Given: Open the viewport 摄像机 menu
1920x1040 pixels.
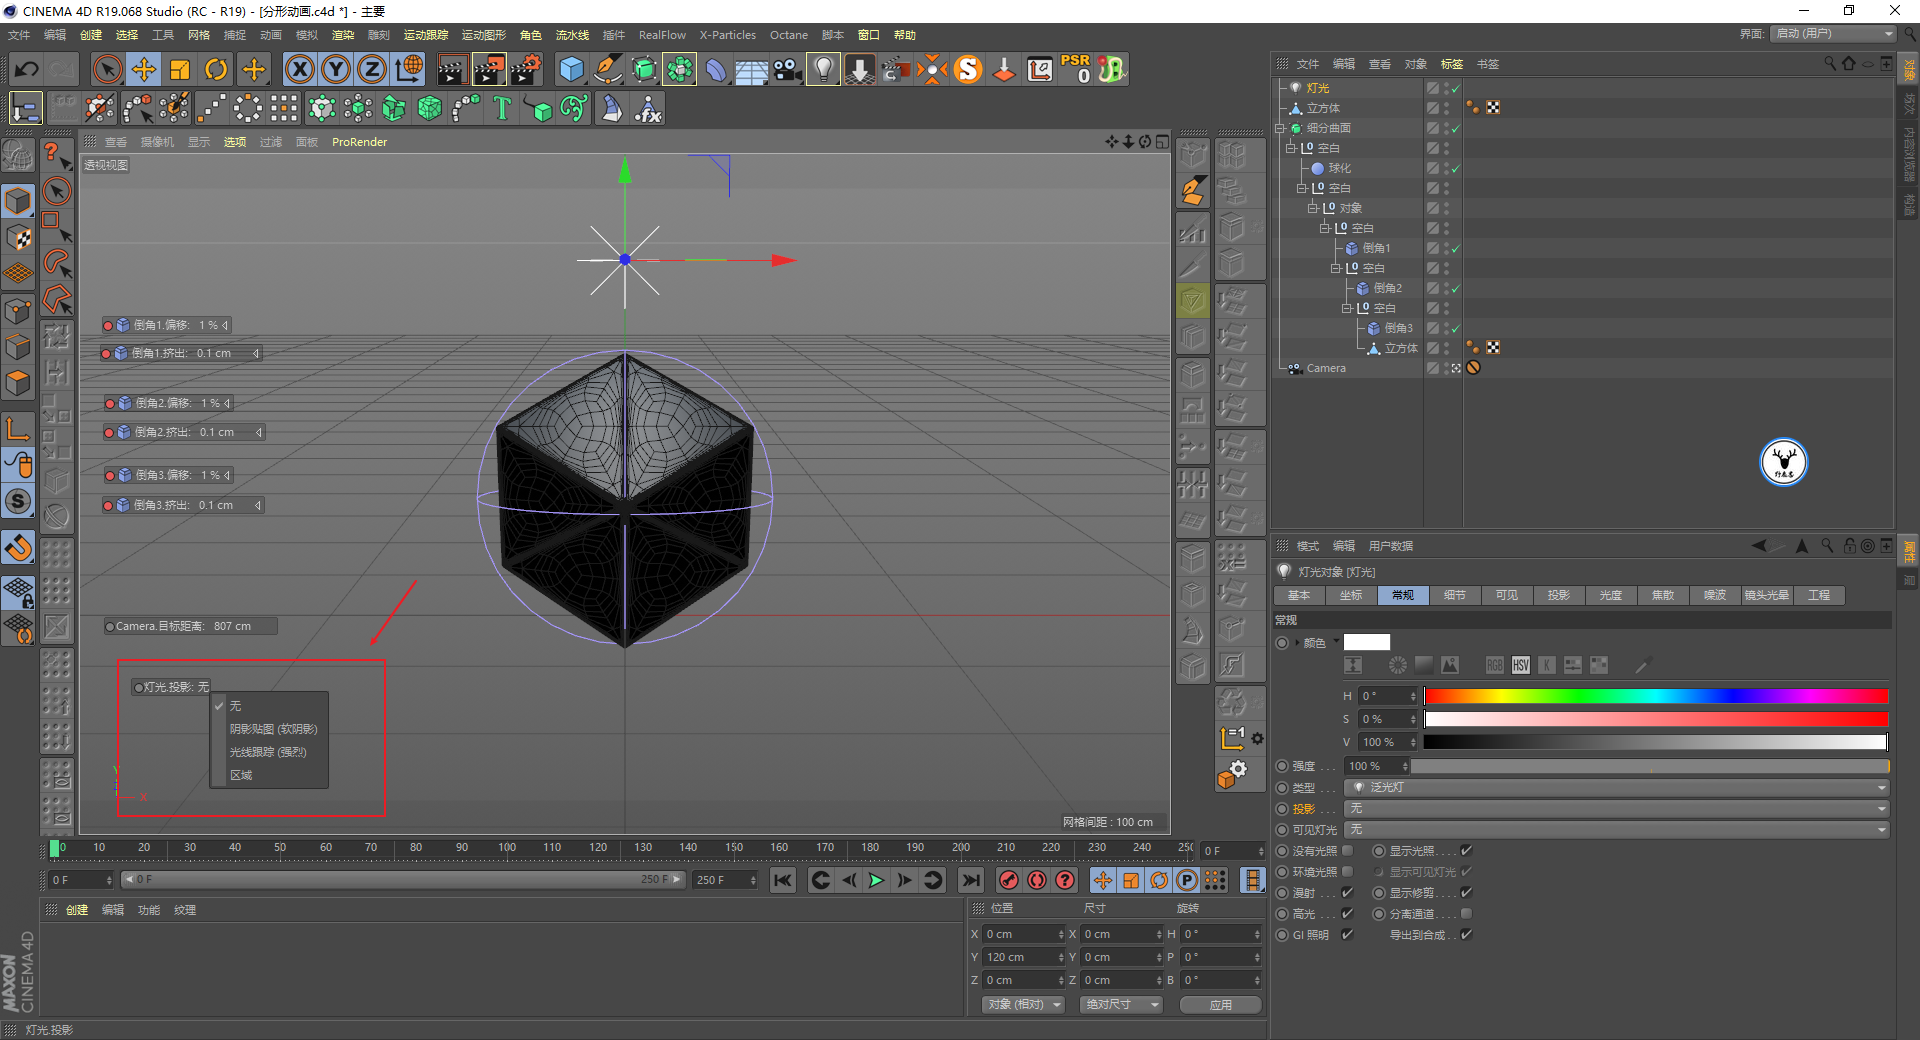Looking at the screenshot, I should (157, 142).
